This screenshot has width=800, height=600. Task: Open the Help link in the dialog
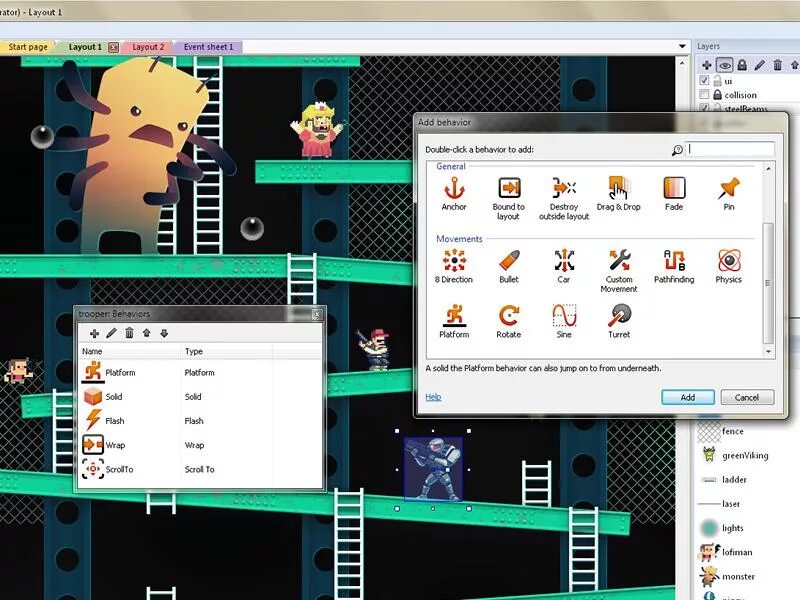(433, 397)
